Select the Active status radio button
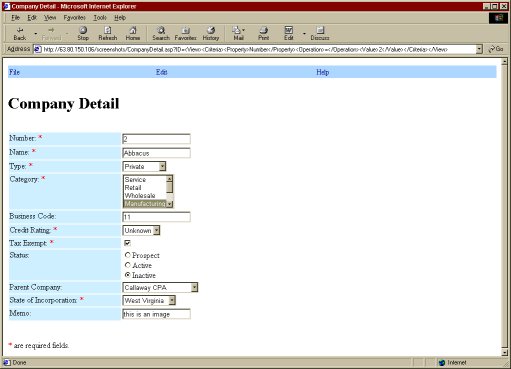 pos(127,265)
